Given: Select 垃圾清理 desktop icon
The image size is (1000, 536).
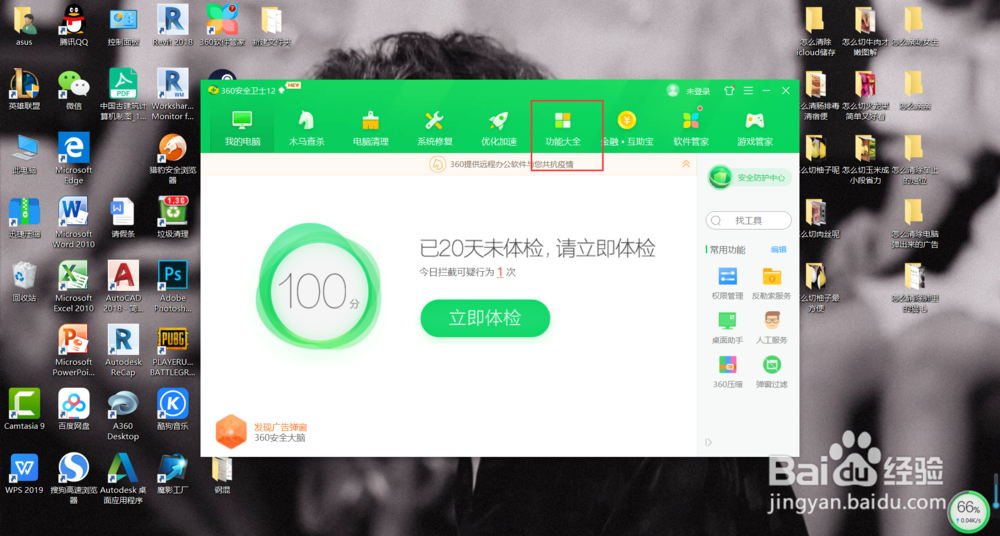Looking at the screenshot, I should pos(173,217).
